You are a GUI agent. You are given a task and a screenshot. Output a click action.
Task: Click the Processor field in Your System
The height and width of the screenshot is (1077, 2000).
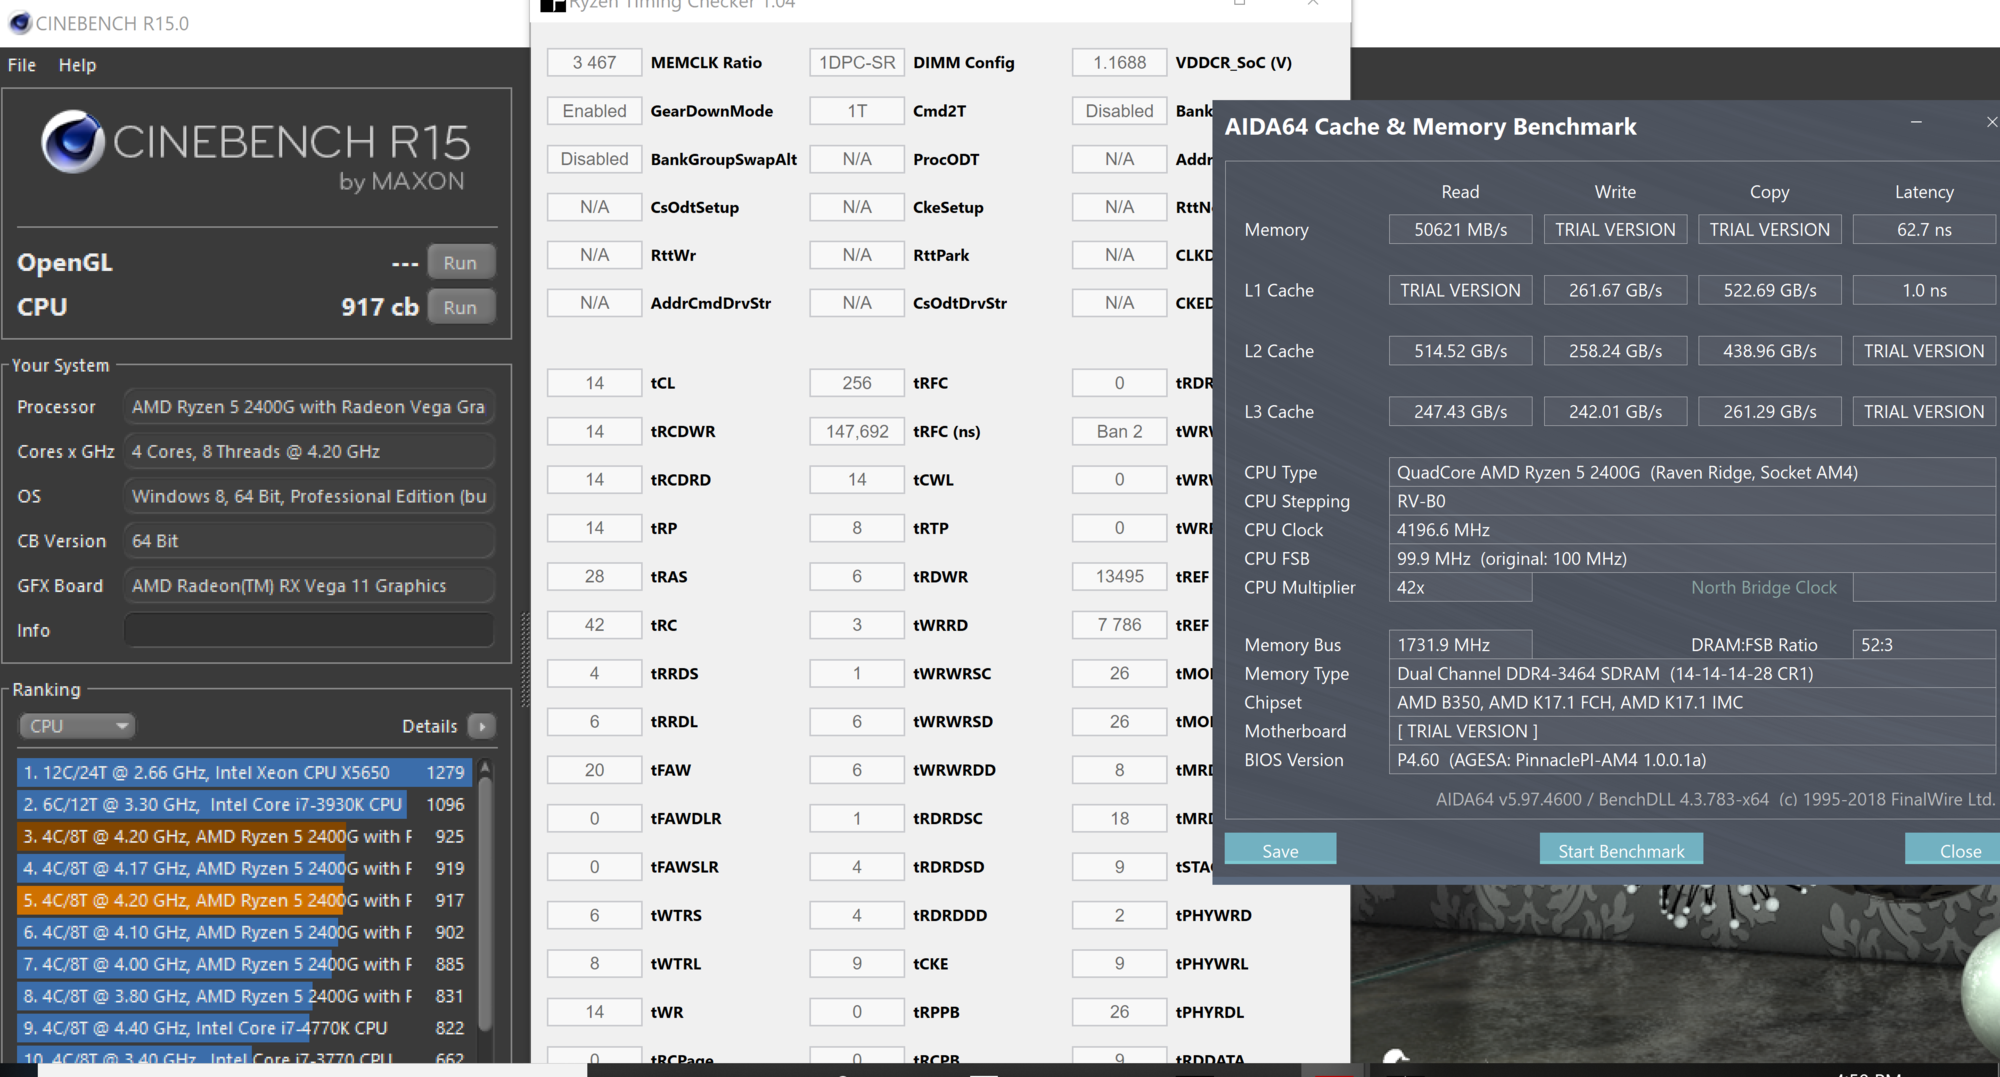pyautogui.click(x=309, y=407)
